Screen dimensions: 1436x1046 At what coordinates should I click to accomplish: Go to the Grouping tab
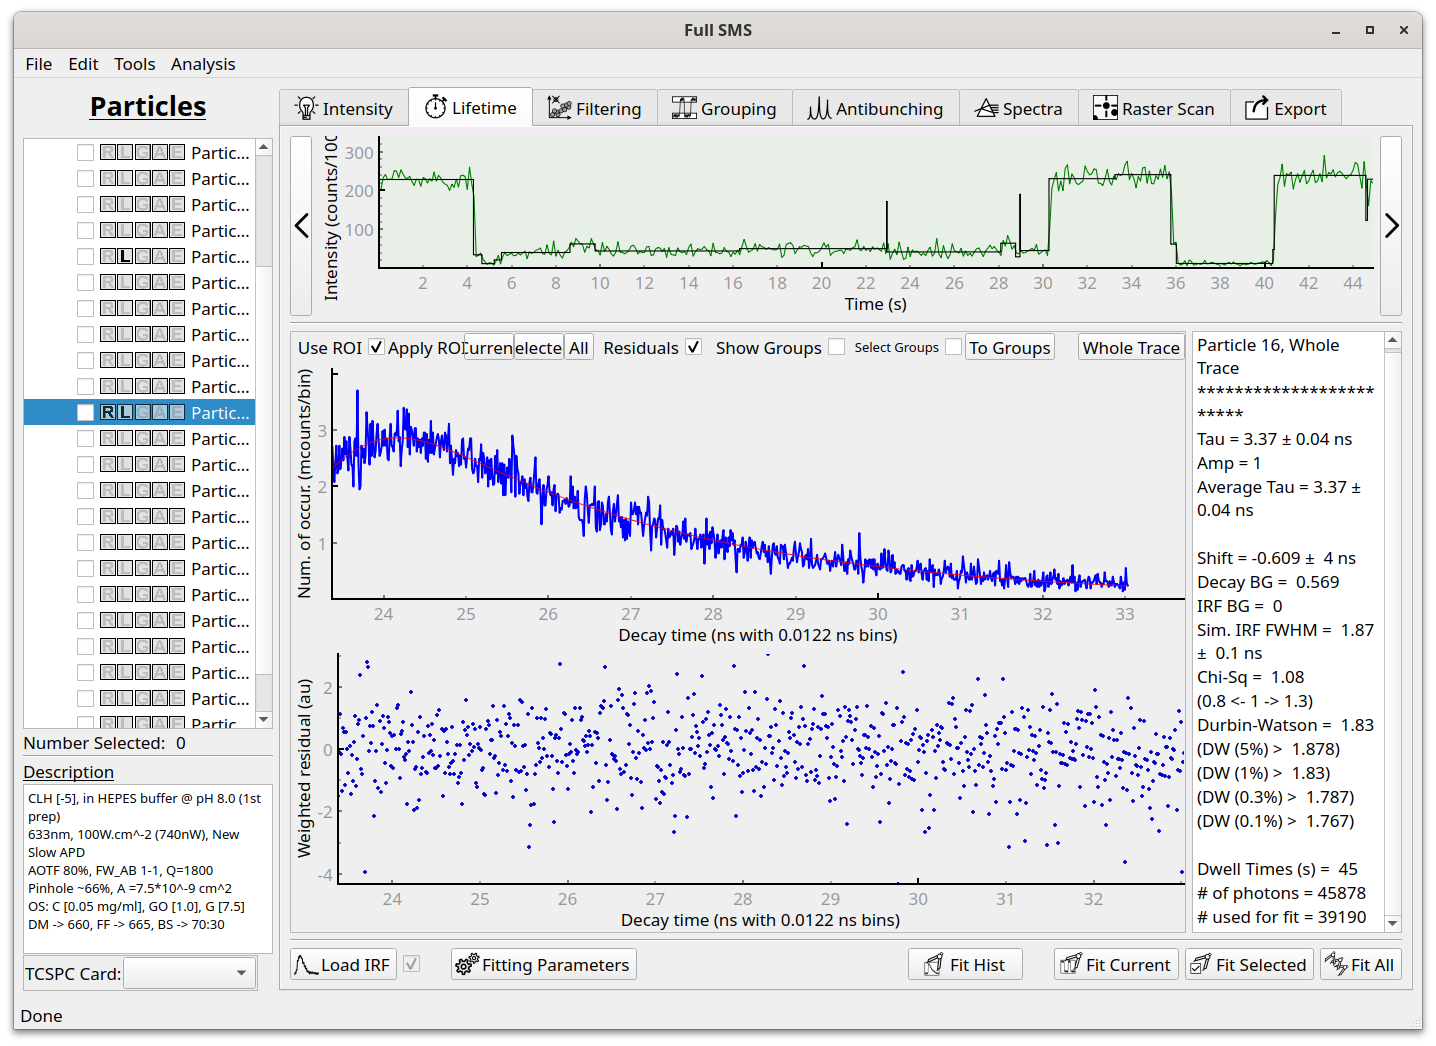point(724,108)
